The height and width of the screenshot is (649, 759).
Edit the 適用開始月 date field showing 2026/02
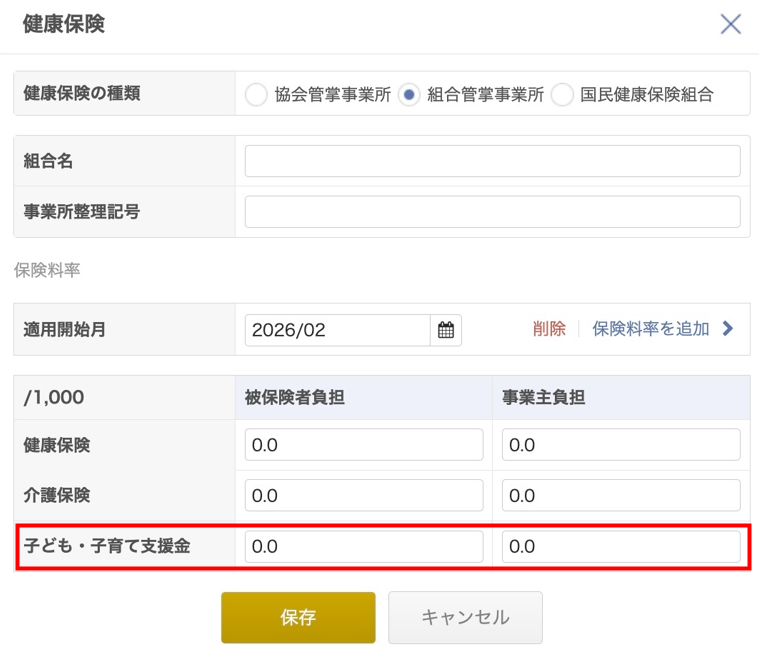pyautogui.click(x=337, y=330)
